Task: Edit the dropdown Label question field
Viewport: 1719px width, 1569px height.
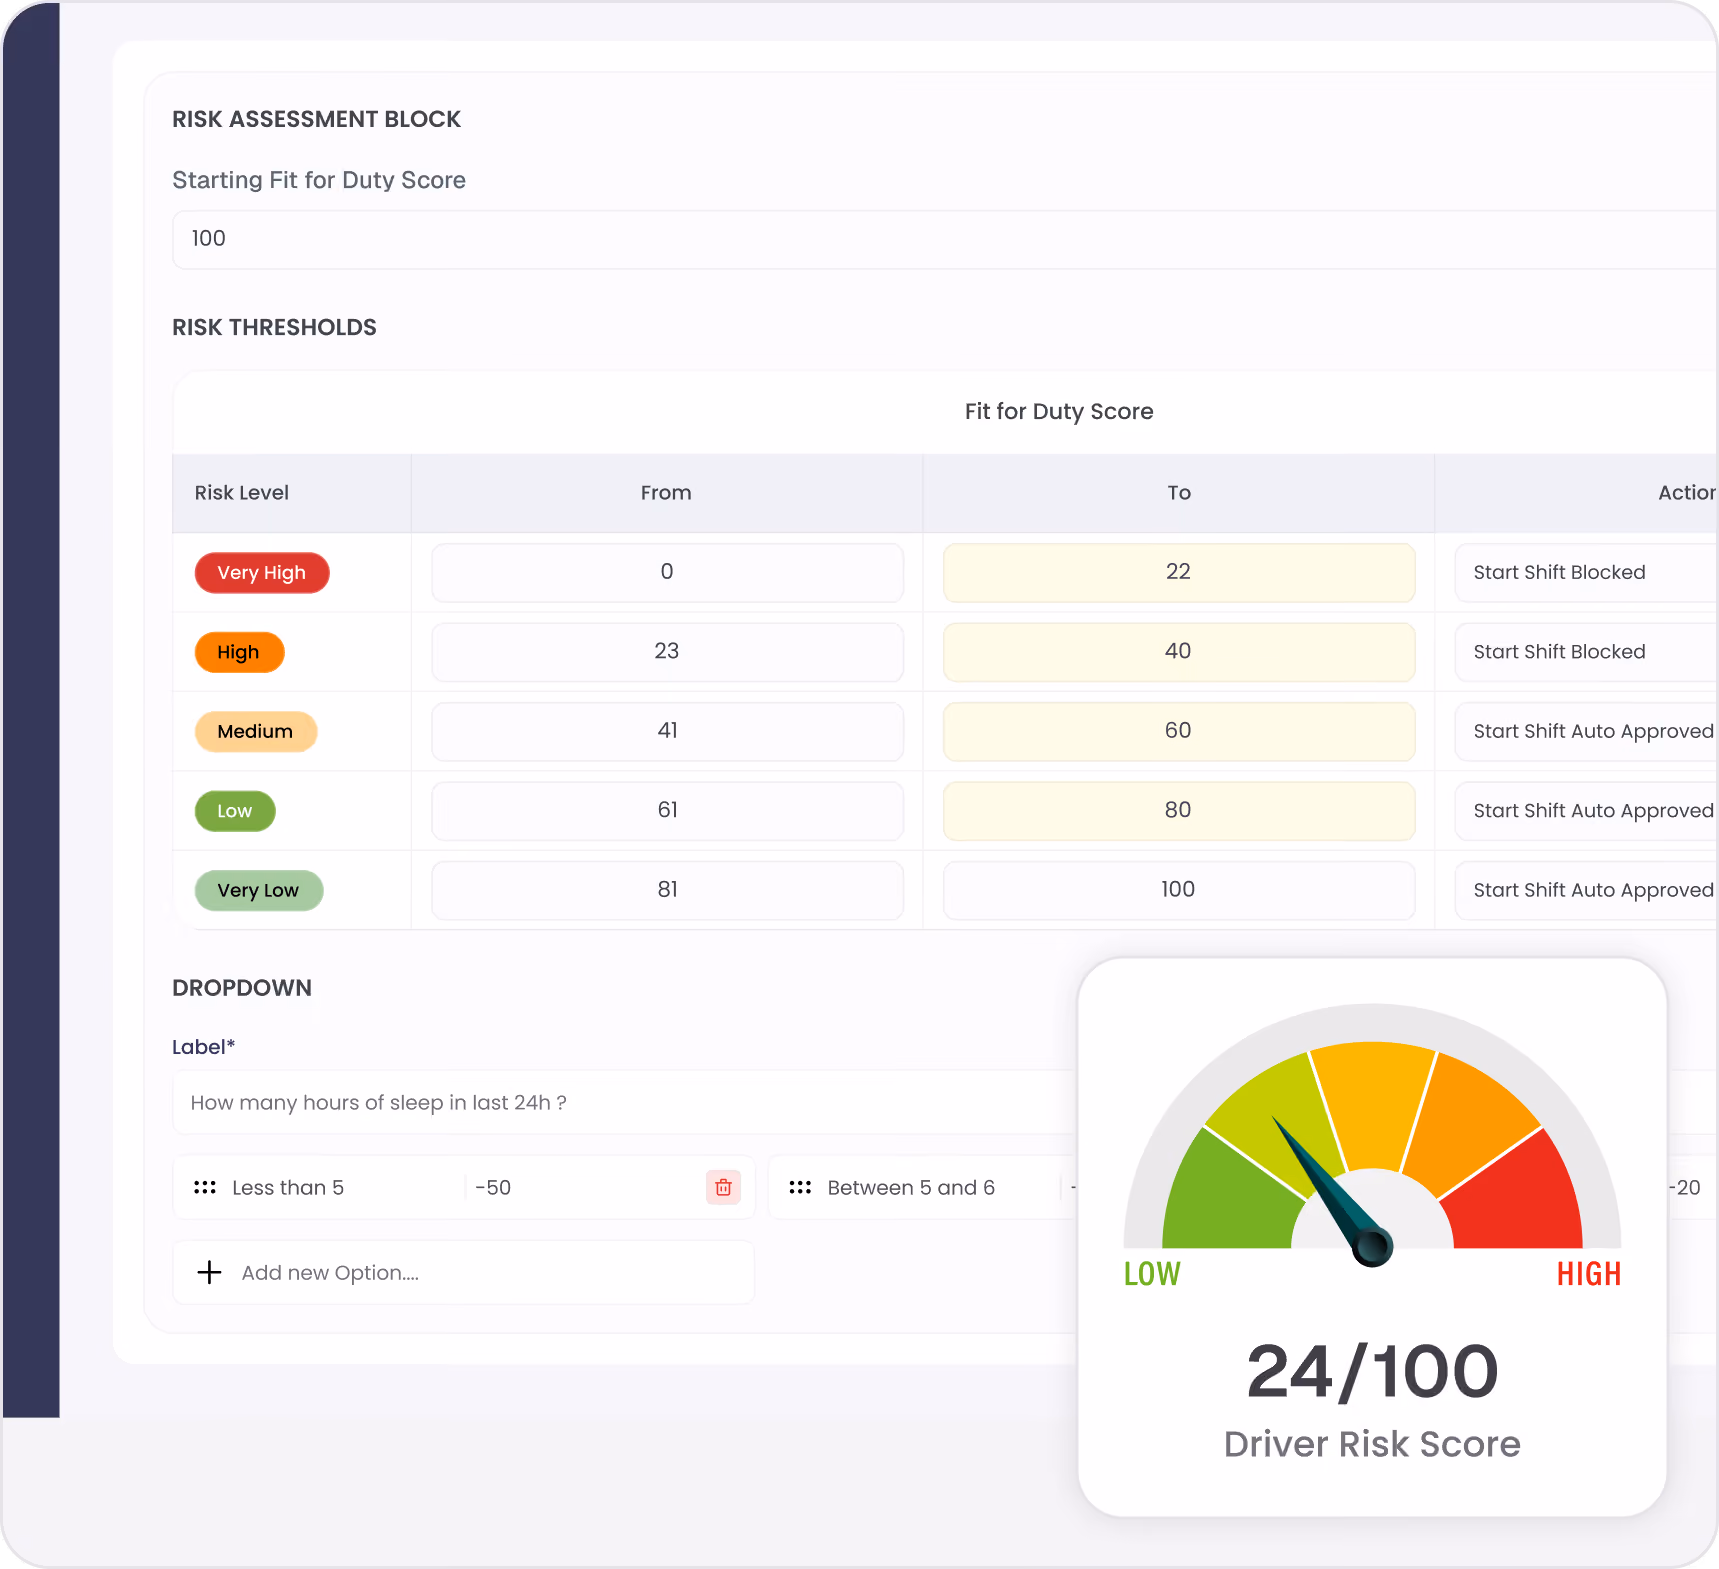Action: [x=625, y=1102]
